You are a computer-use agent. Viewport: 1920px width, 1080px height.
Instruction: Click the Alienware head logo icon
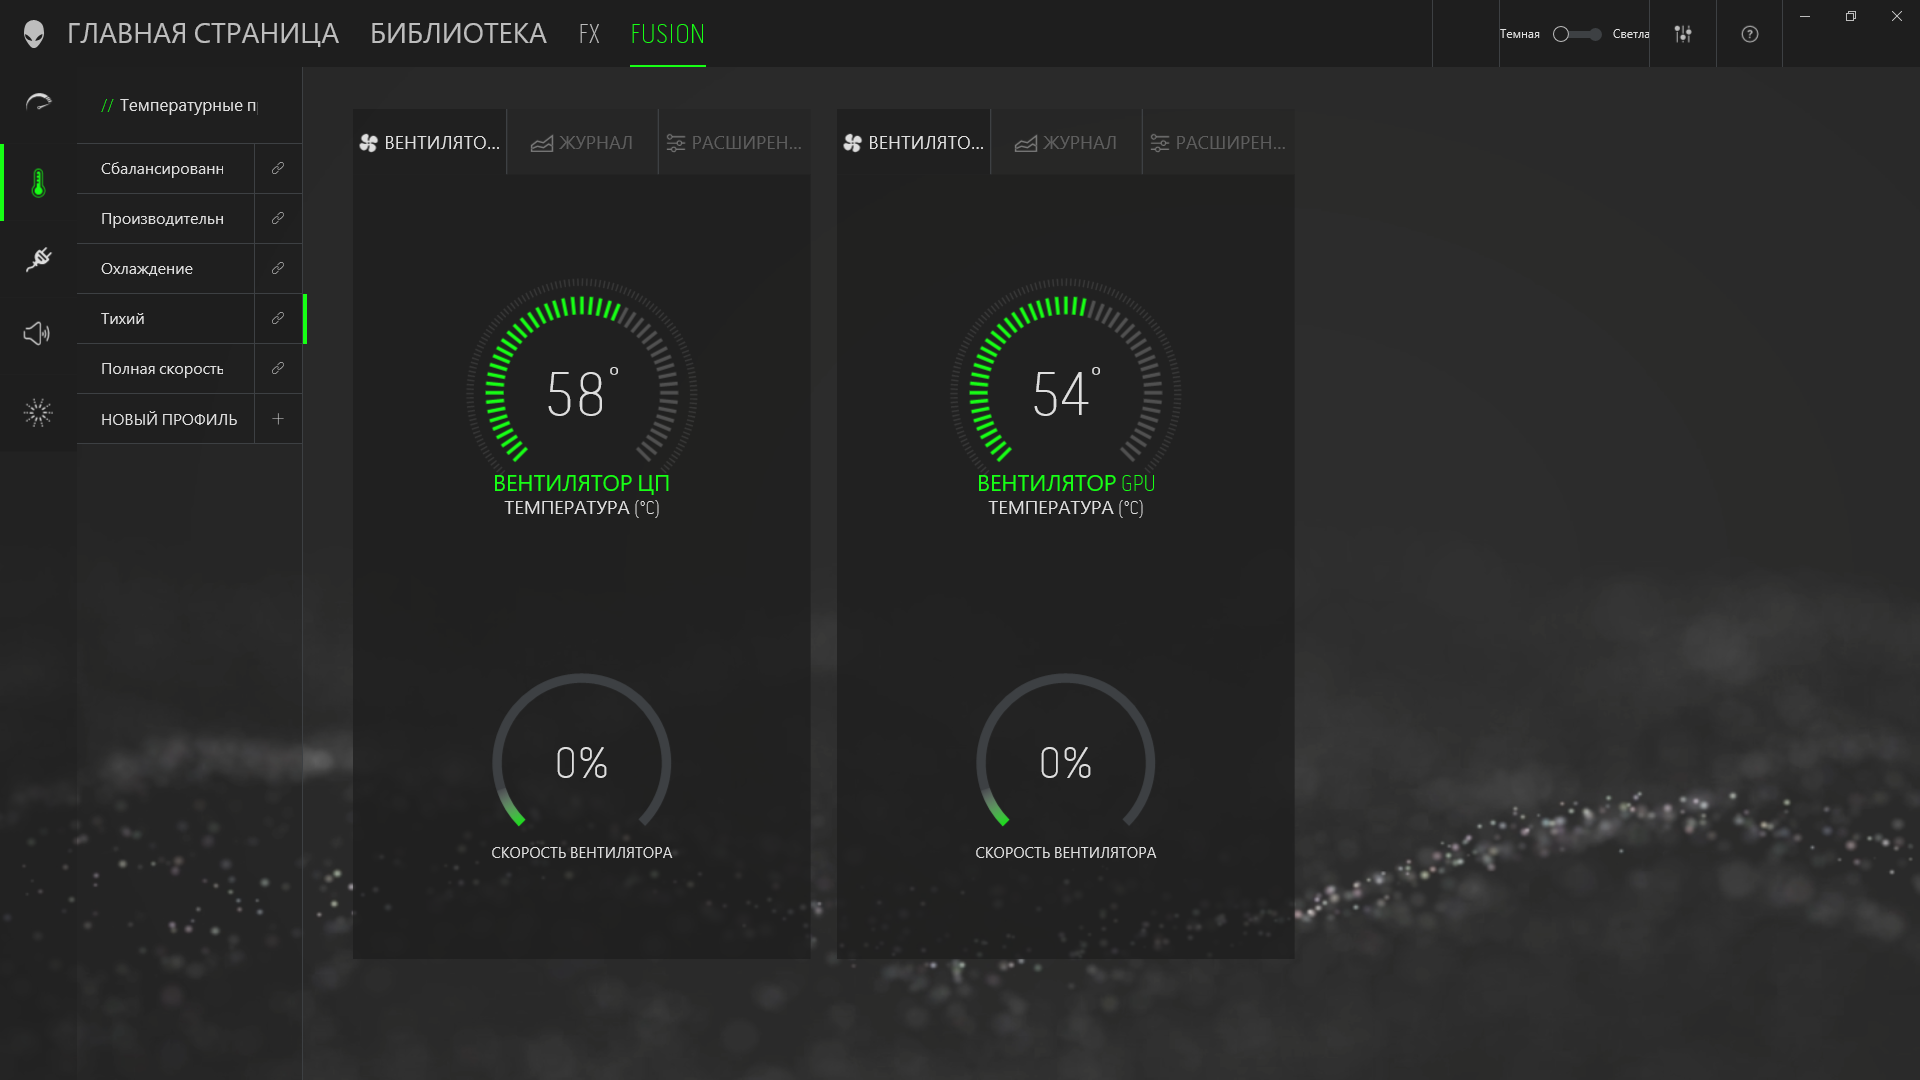tap(34, 34)
